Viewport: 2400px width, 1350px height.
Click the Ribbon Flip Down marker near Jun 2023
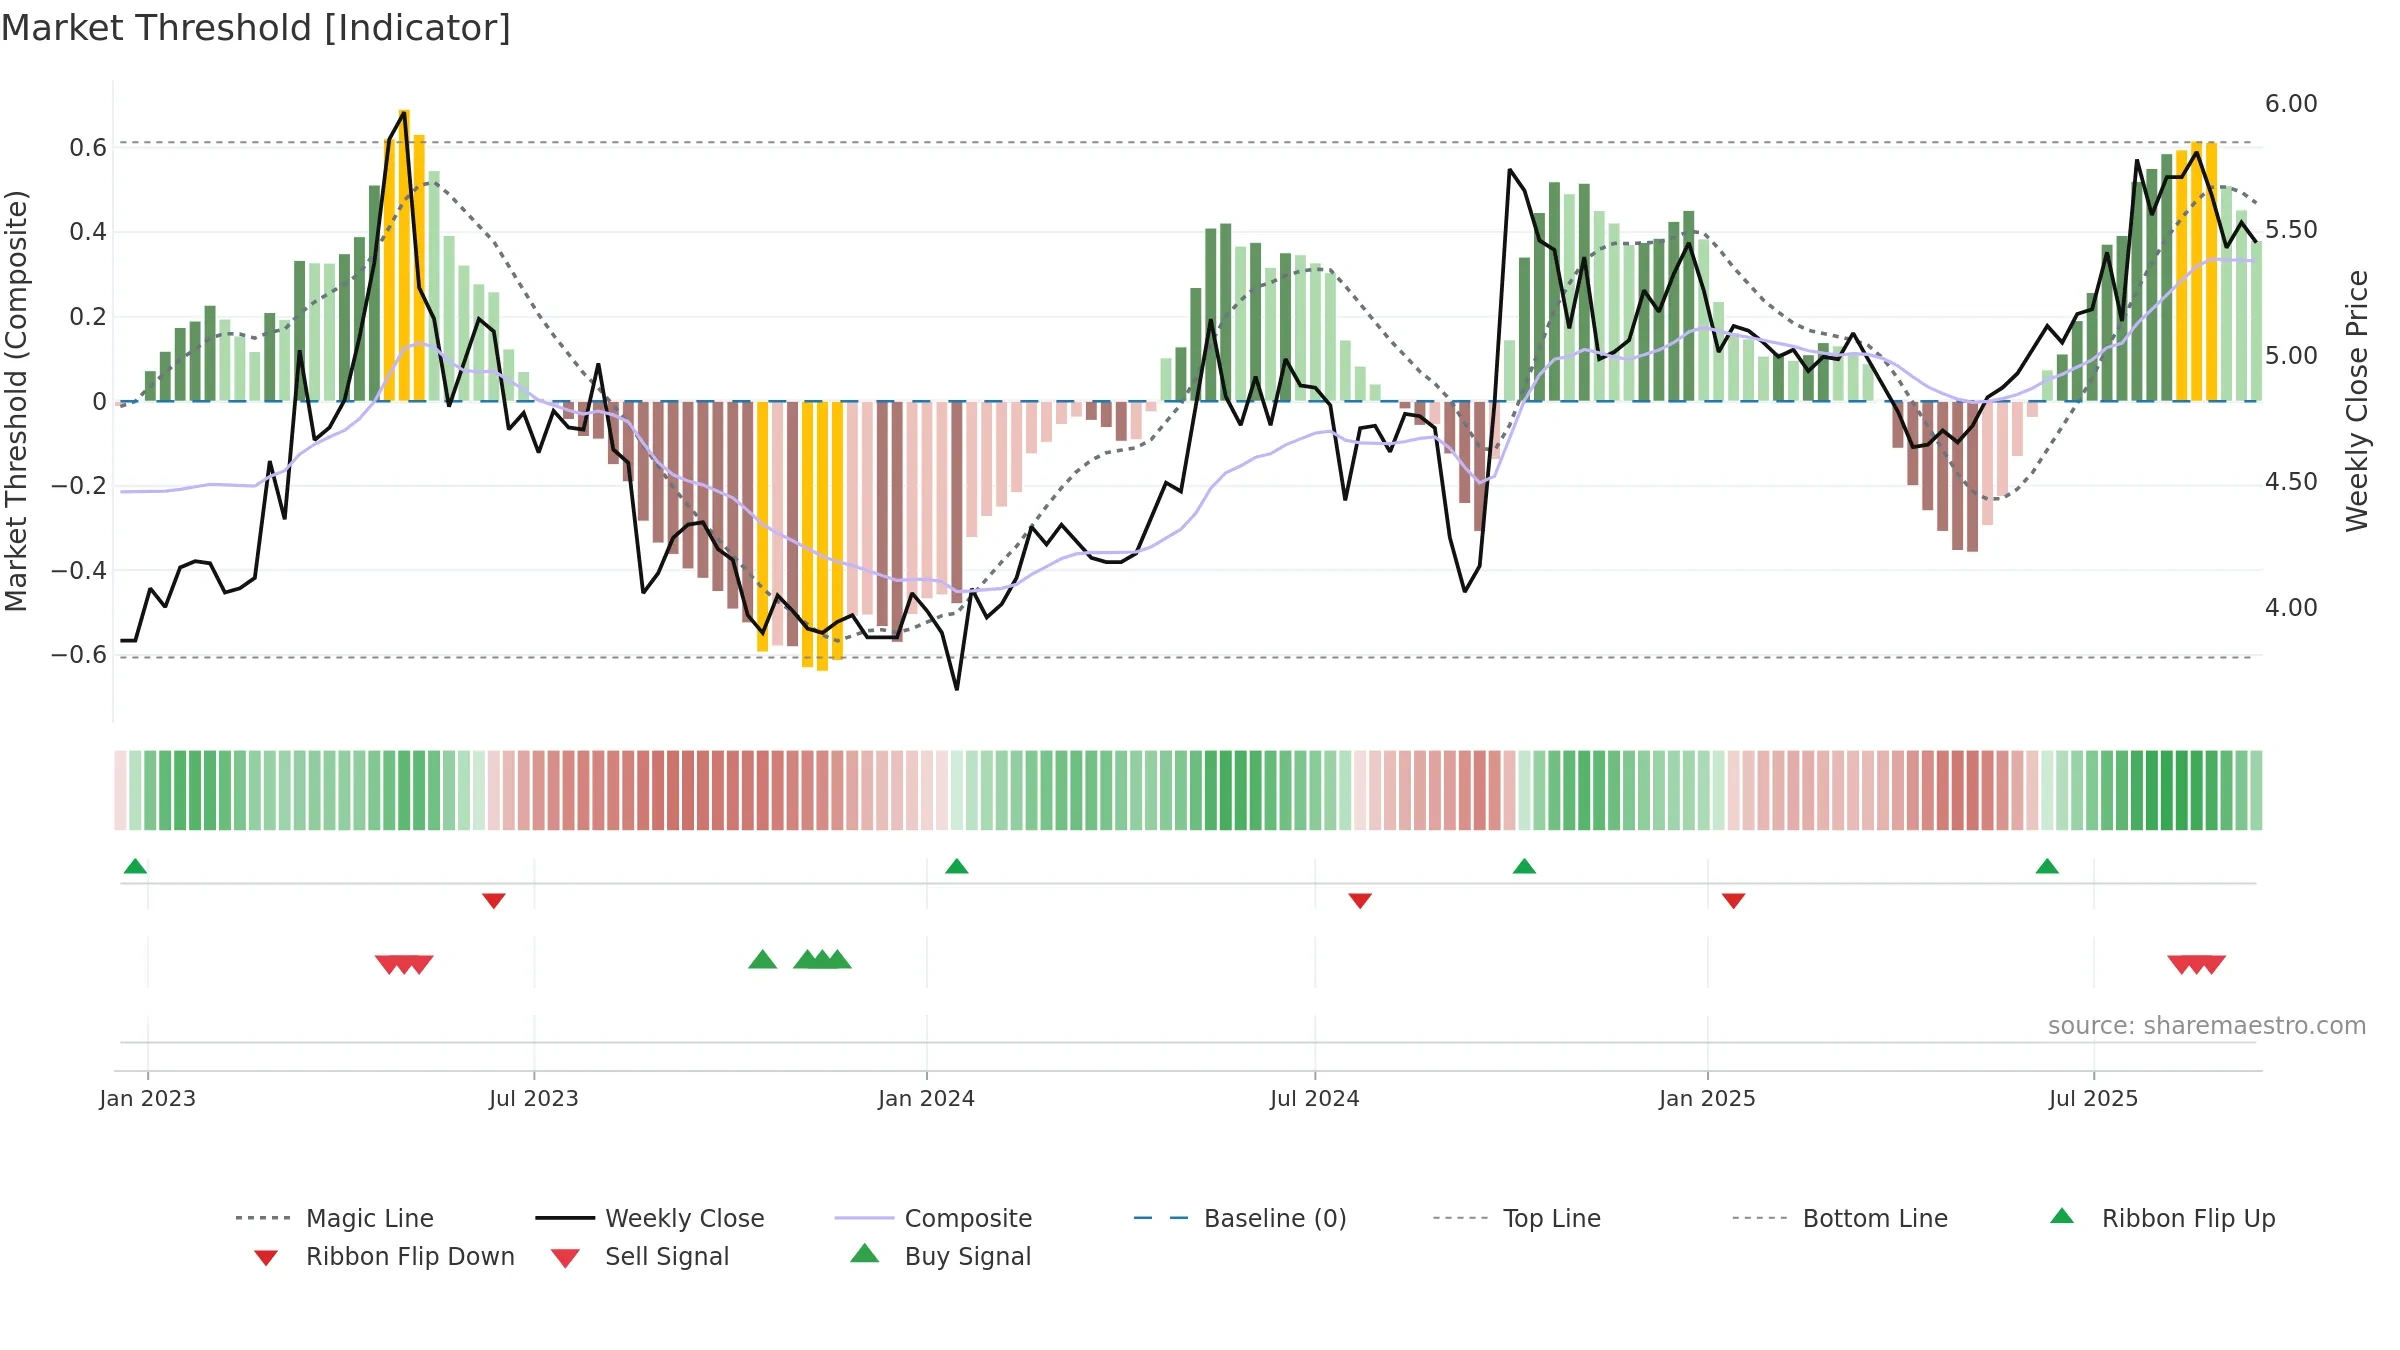[494, 901]
